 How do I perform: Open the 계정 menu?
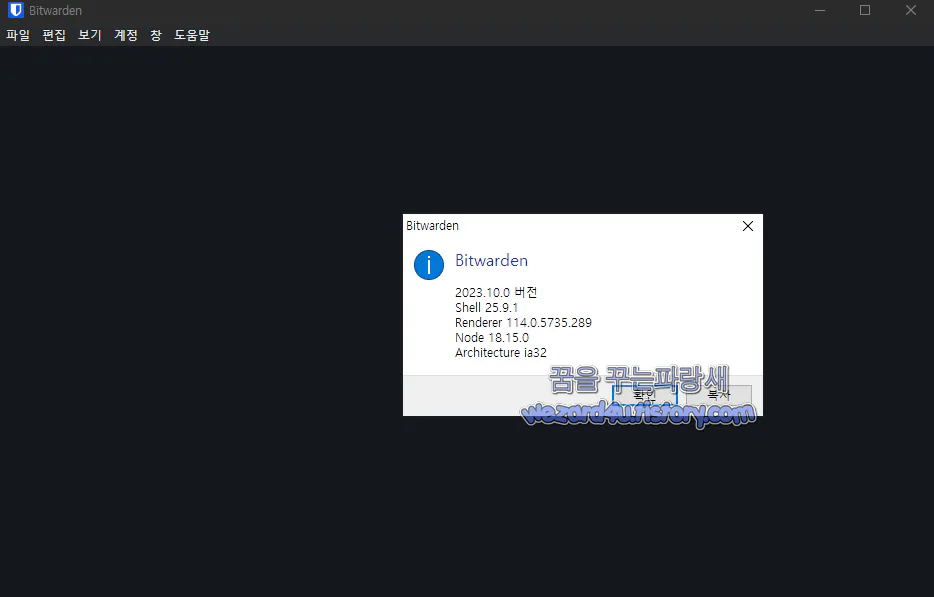coord(126,35)
